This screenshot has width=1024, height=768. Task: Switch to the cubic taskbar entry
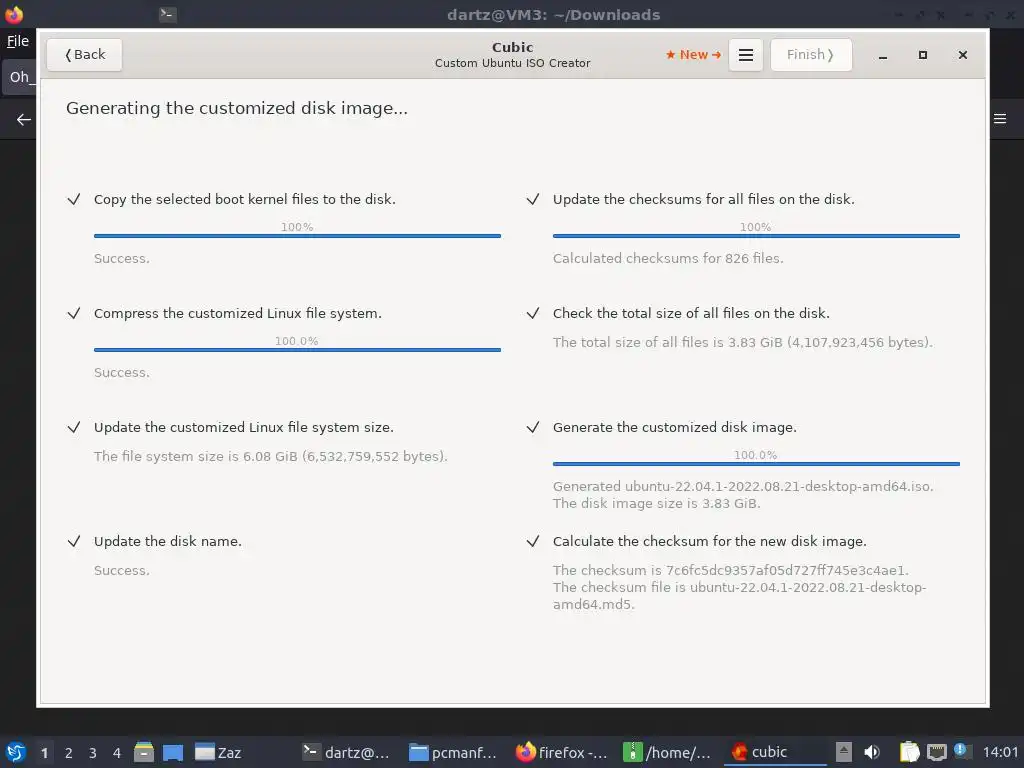click(775, 752)
